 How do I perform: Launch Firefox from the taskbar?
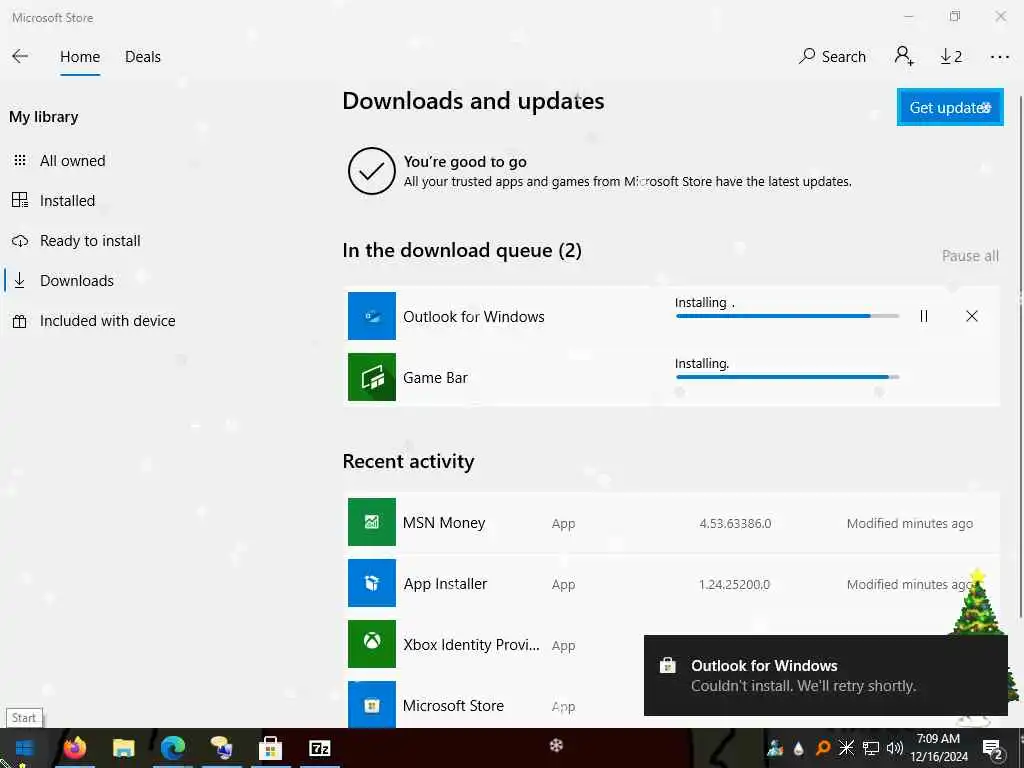pos(74,748)
